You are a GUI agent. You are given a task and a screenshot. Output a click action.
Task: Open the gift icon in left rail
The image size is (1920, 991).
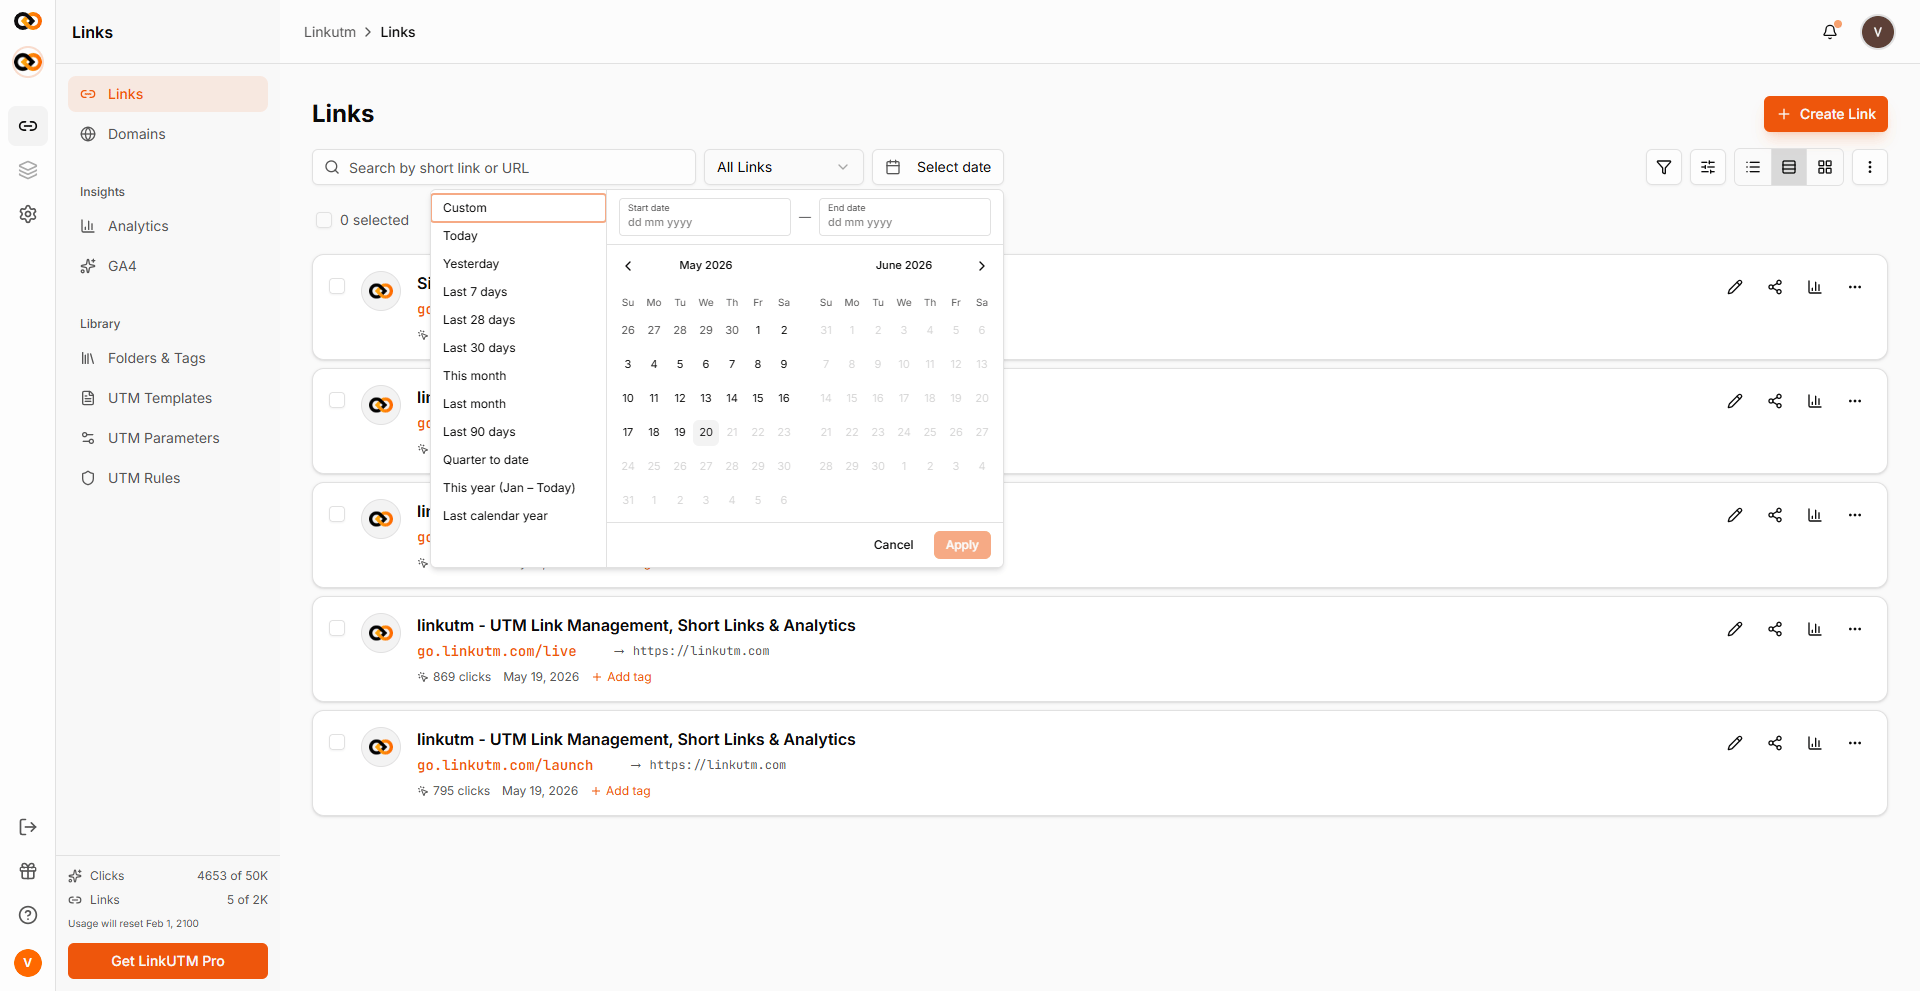tap(28, 871)
